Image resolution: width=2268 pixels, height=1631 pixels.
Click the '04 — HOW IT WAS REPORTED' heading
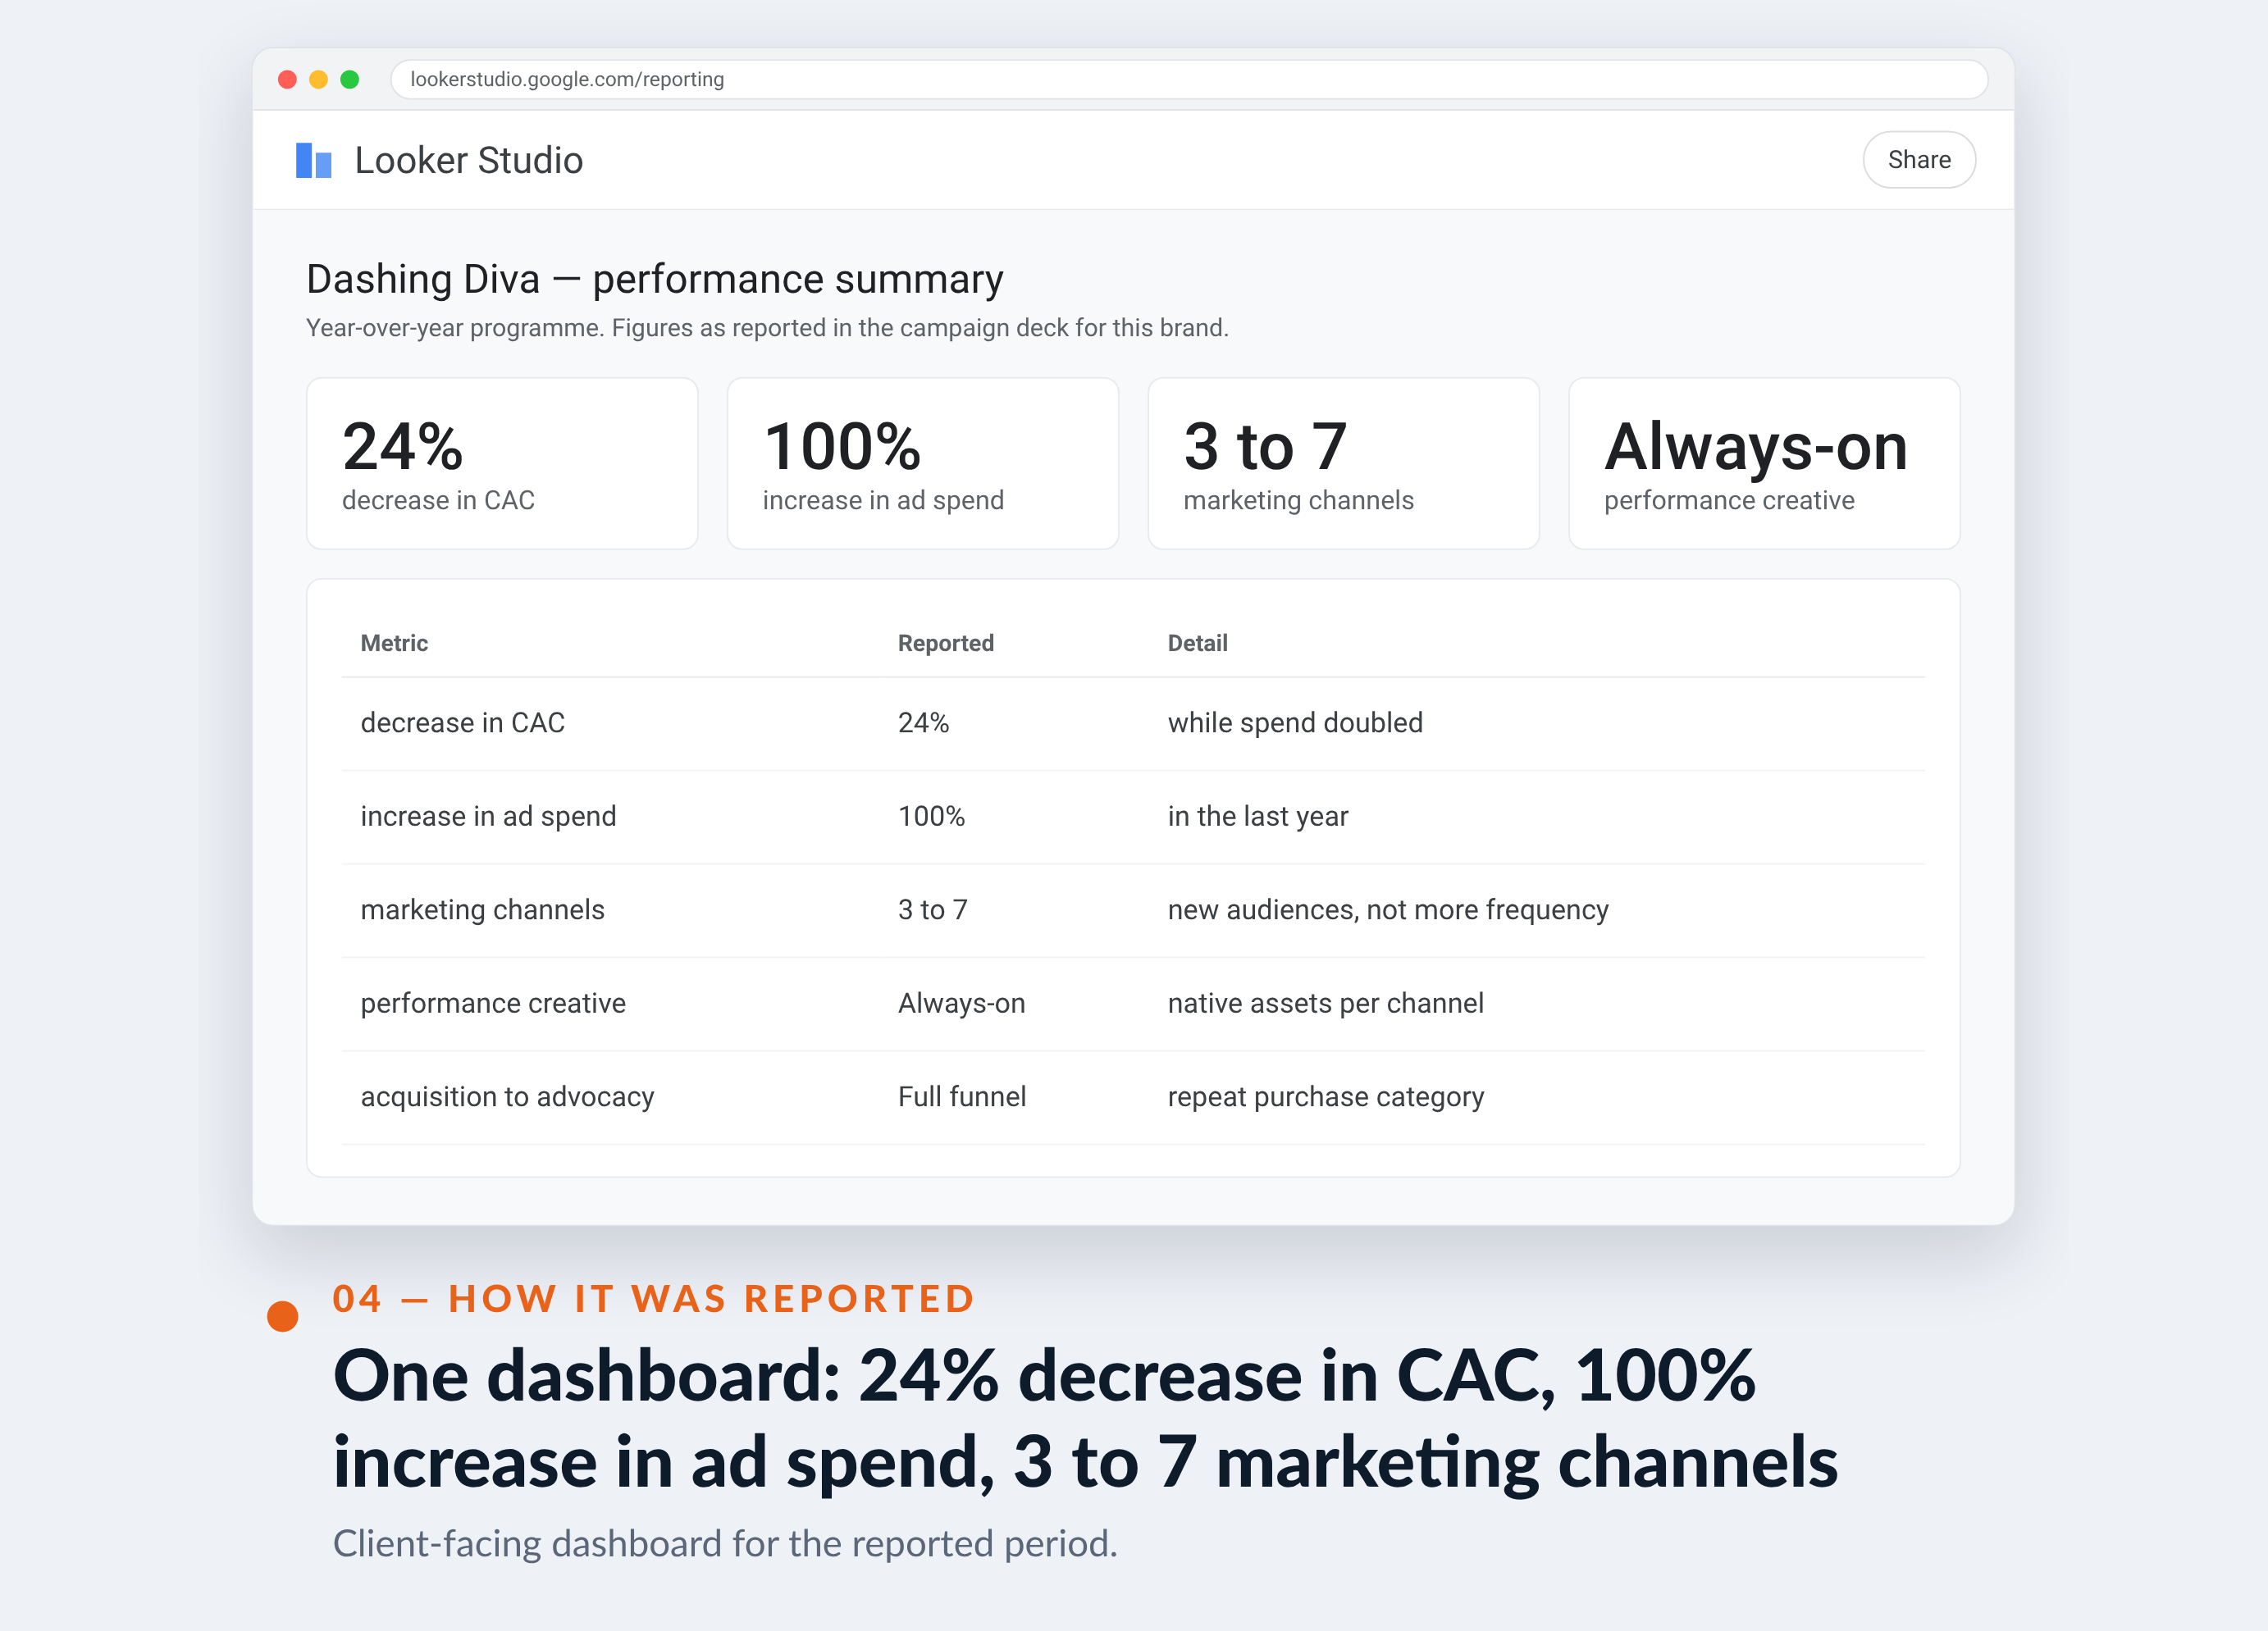[653, 1298]
